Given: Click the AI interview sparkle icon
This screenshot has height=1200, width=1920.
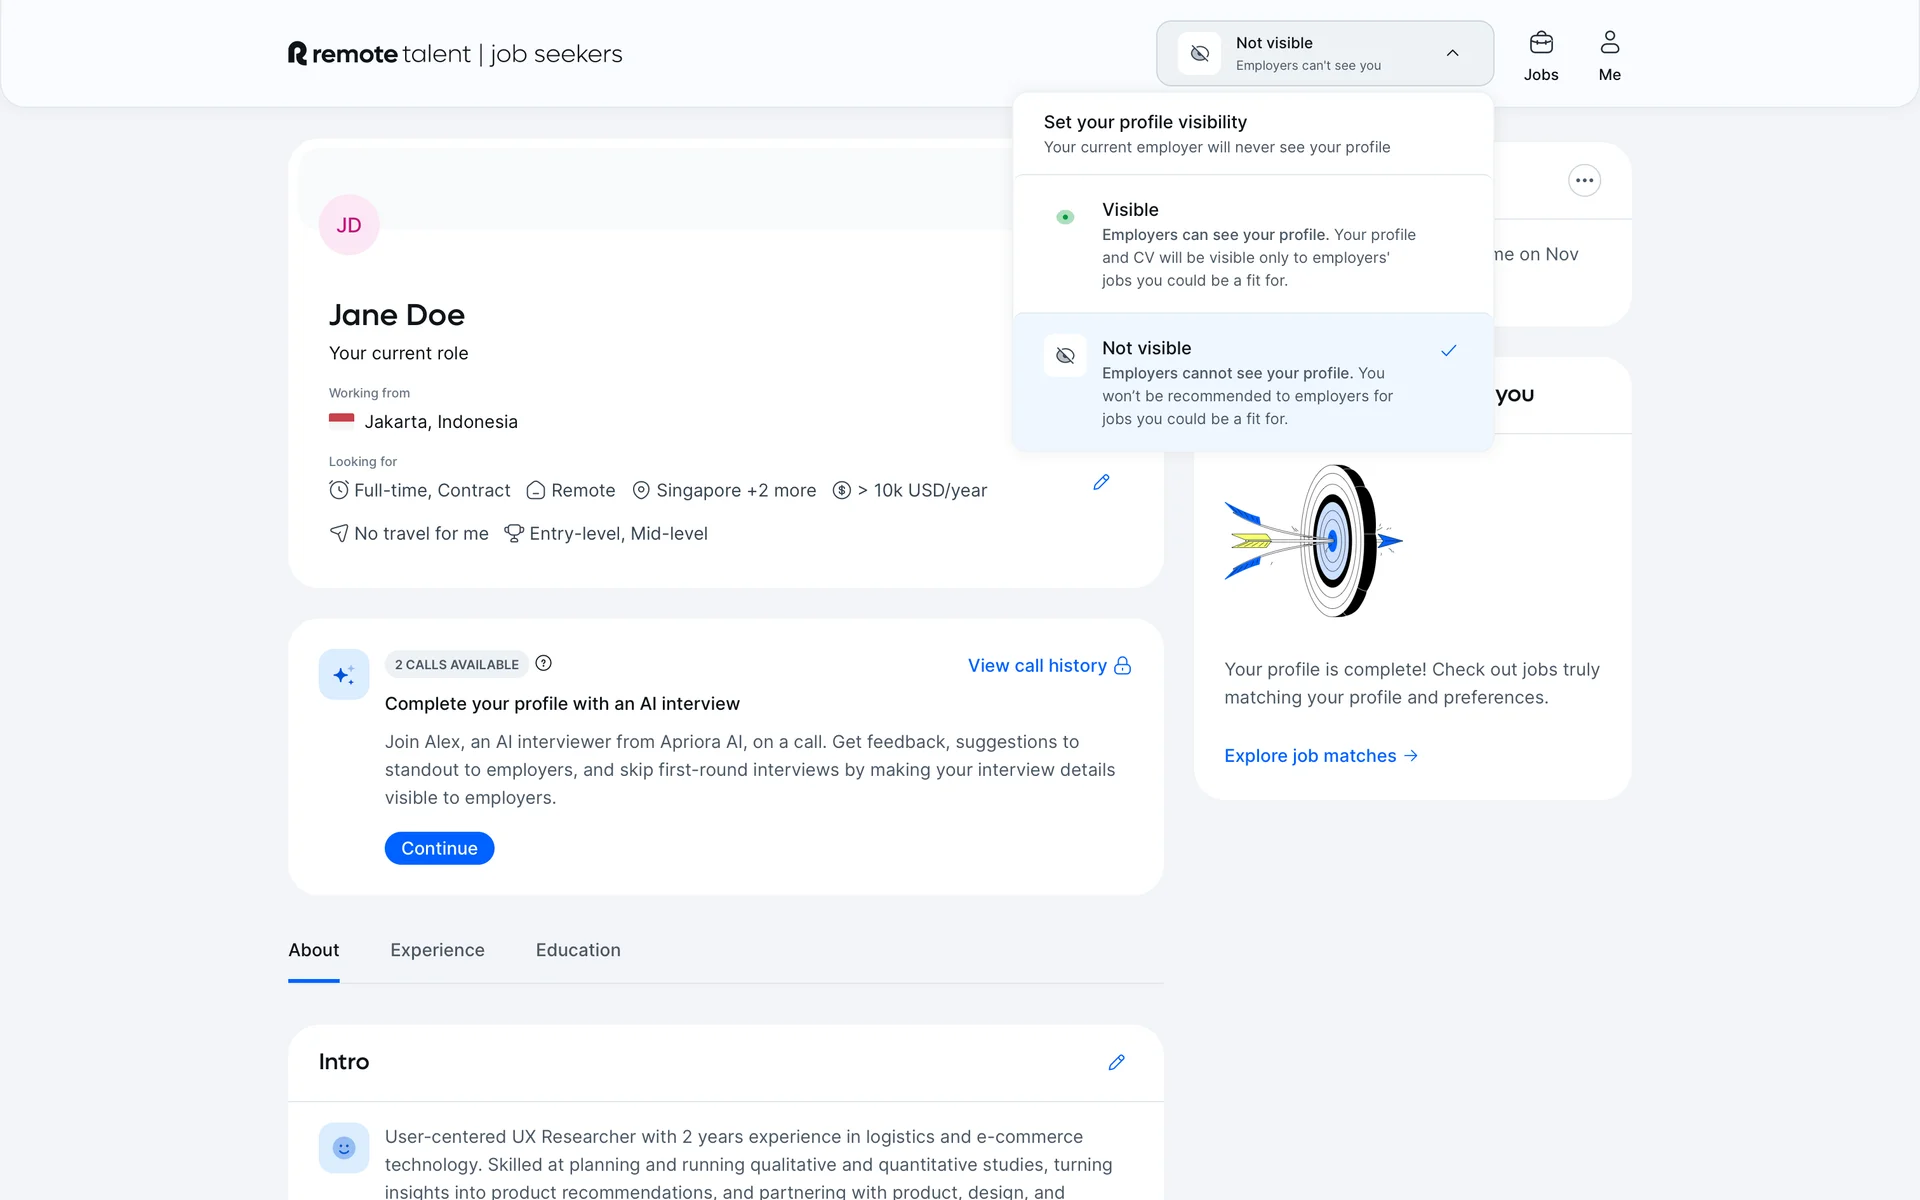Looking at the screenshot, I should tap(344, 675).
